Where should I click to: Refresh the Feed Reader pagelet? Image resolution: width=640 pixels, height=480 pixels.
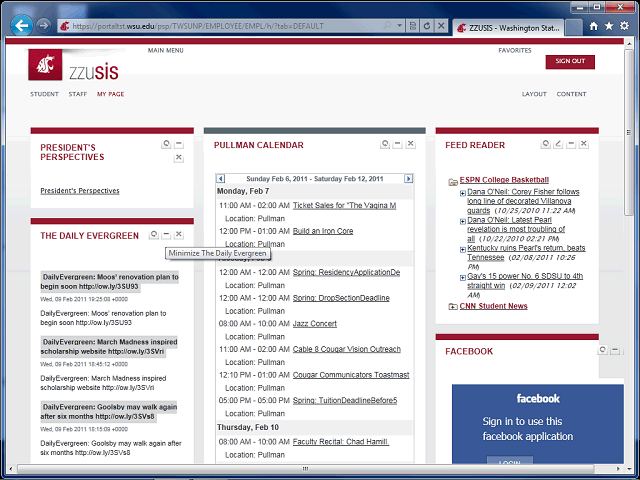point(546,144)
